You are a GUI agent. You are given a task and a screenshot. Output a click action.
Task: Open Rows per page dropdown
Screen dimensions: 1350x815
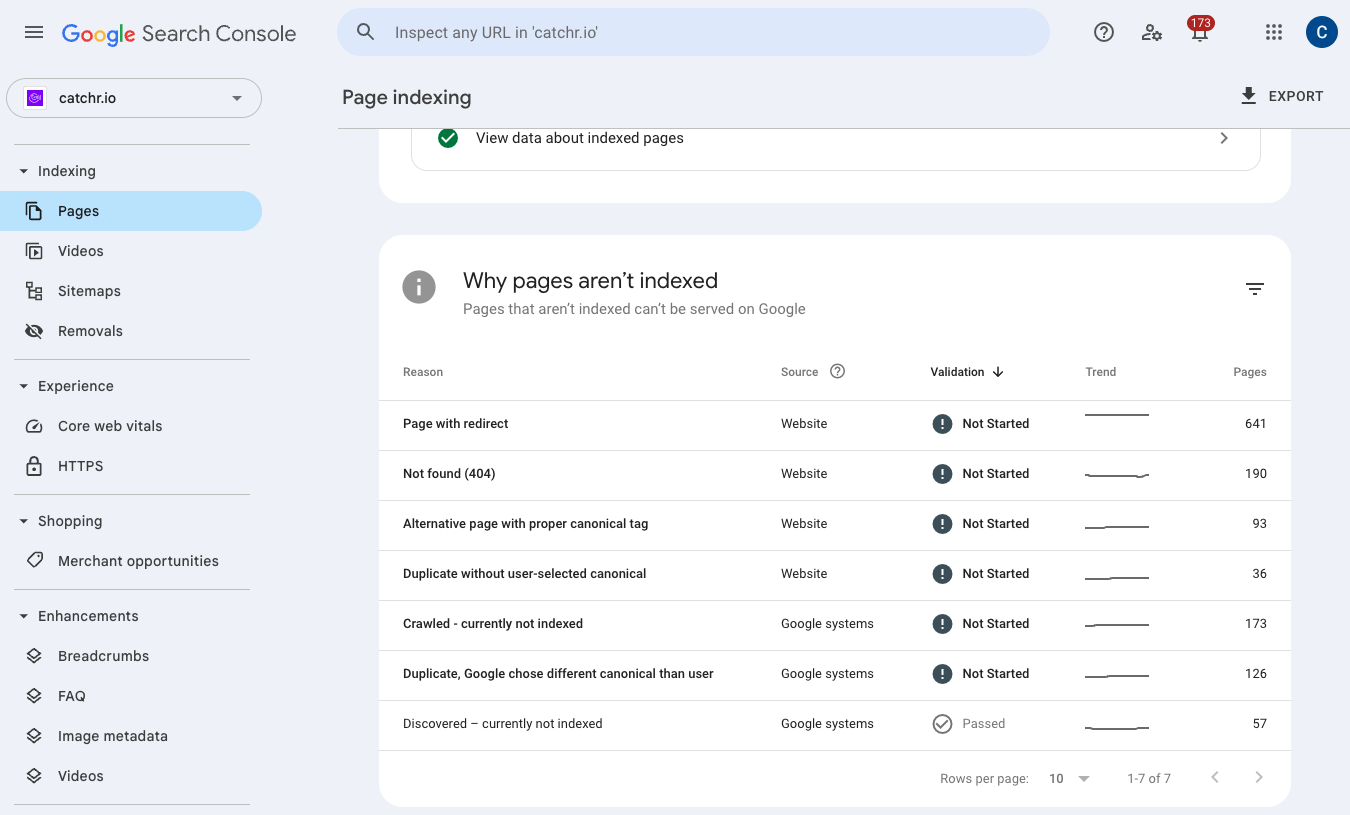pos(1069,778)
